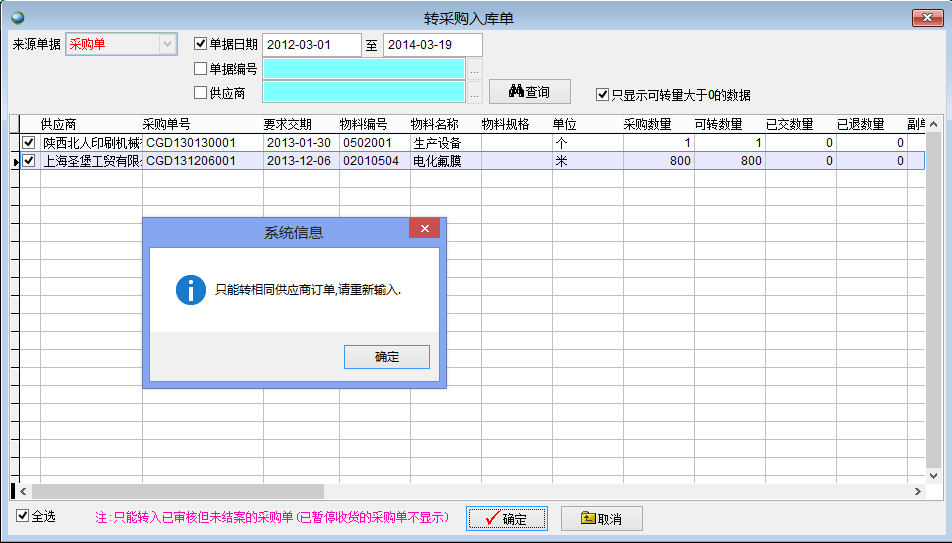This screenshot has width=952, height=543.
Task: Uncheck the row for 陕西北人印刷机械
Action: tap(29, 143)
